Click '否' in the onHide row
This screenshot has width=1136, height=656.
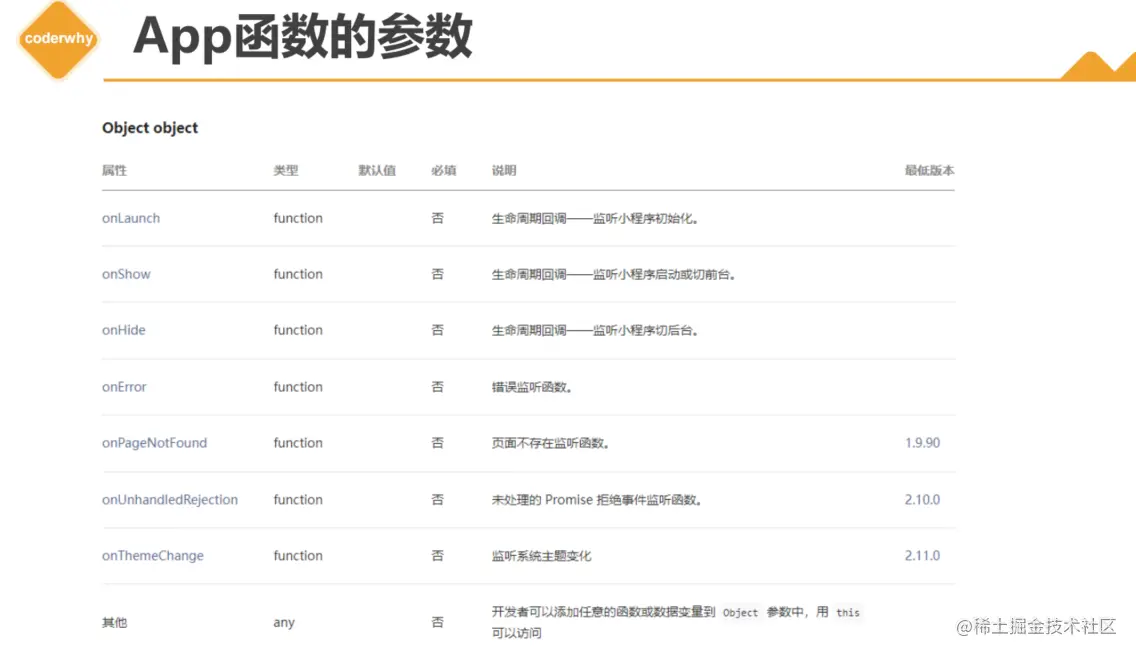coord(437,330)
